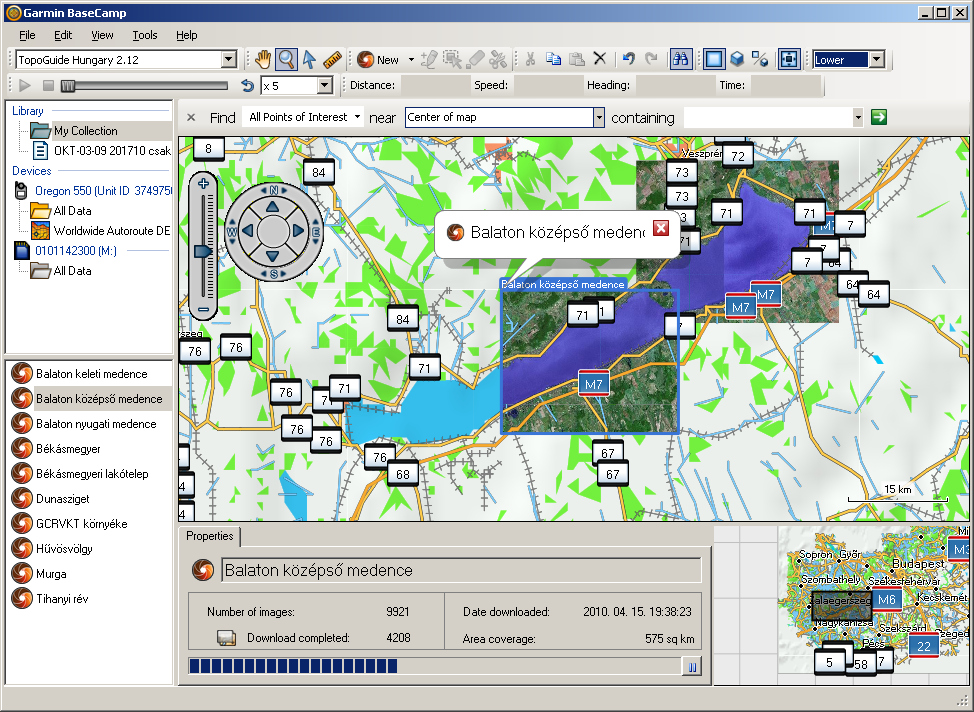The height and width of the screenshot is (712, 974).
Task: Click the compass pan south arrow
Action: point(273,255)
